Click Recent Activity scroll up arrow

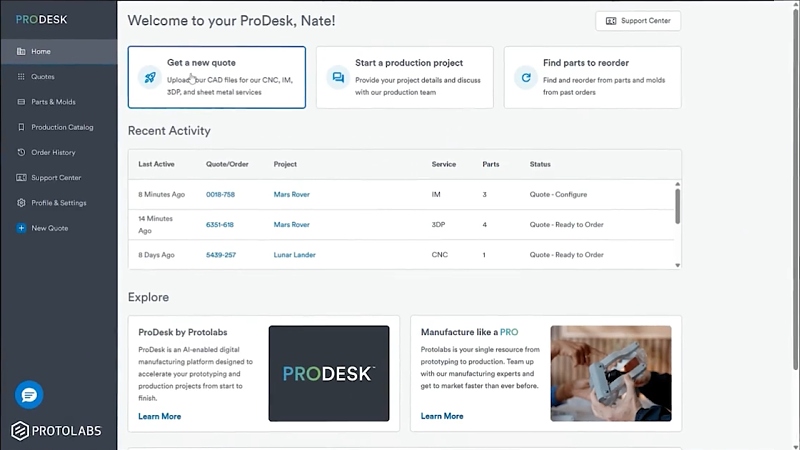(x=678, y=184)
